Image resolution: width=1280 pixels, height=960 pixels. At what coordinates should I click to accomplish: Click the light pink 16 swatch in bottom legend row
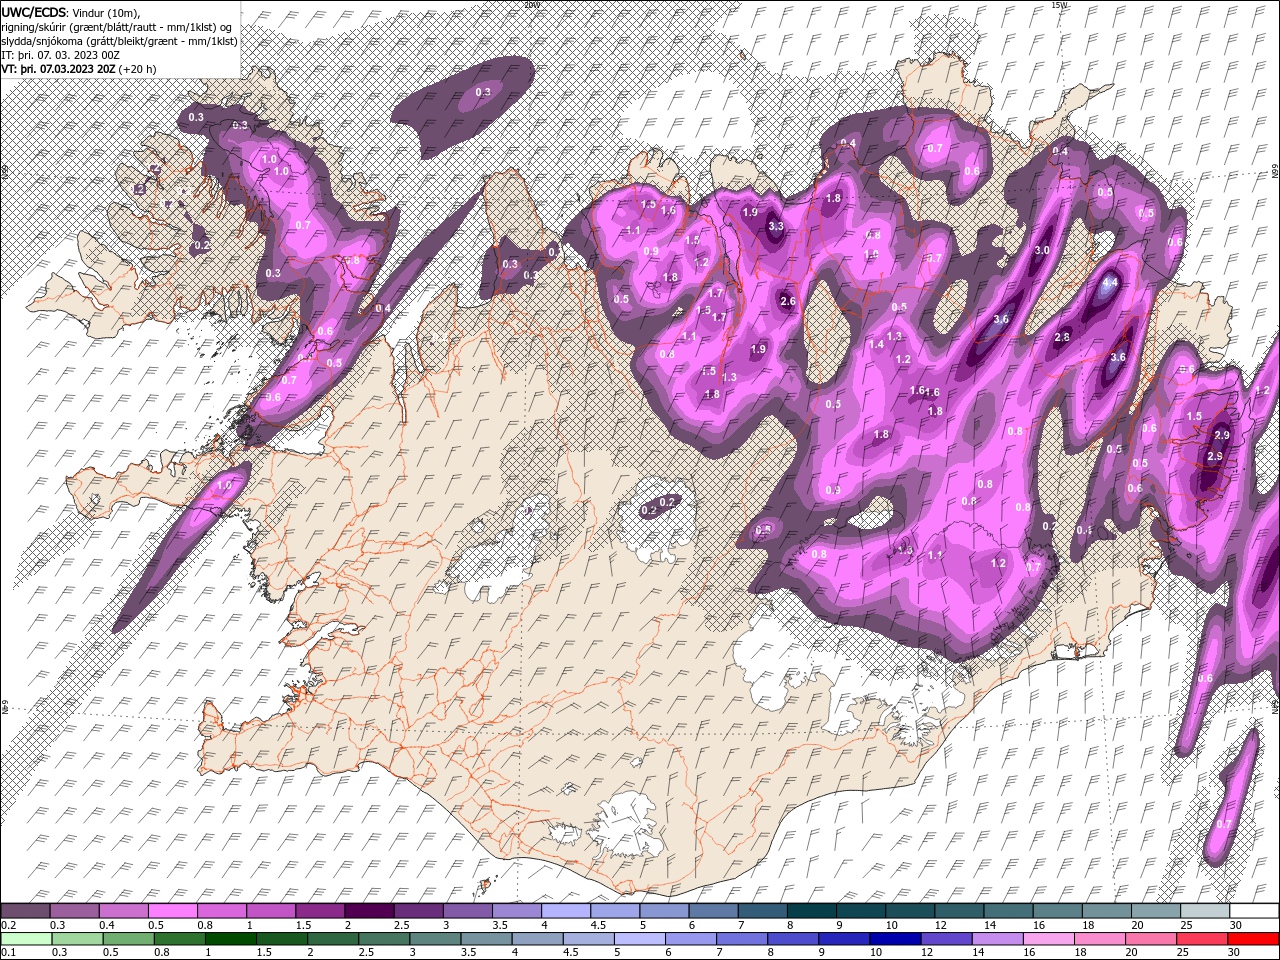[x=1048, y=939]
